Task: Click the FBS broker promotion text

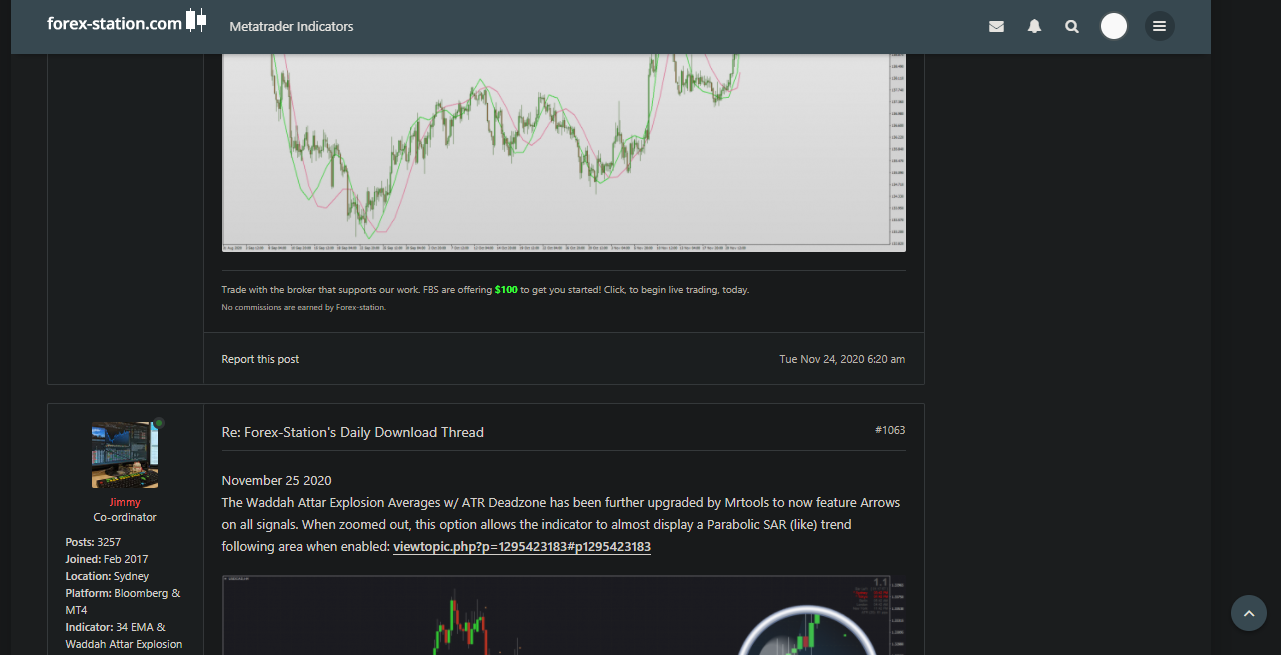Action: click(485, 290)
